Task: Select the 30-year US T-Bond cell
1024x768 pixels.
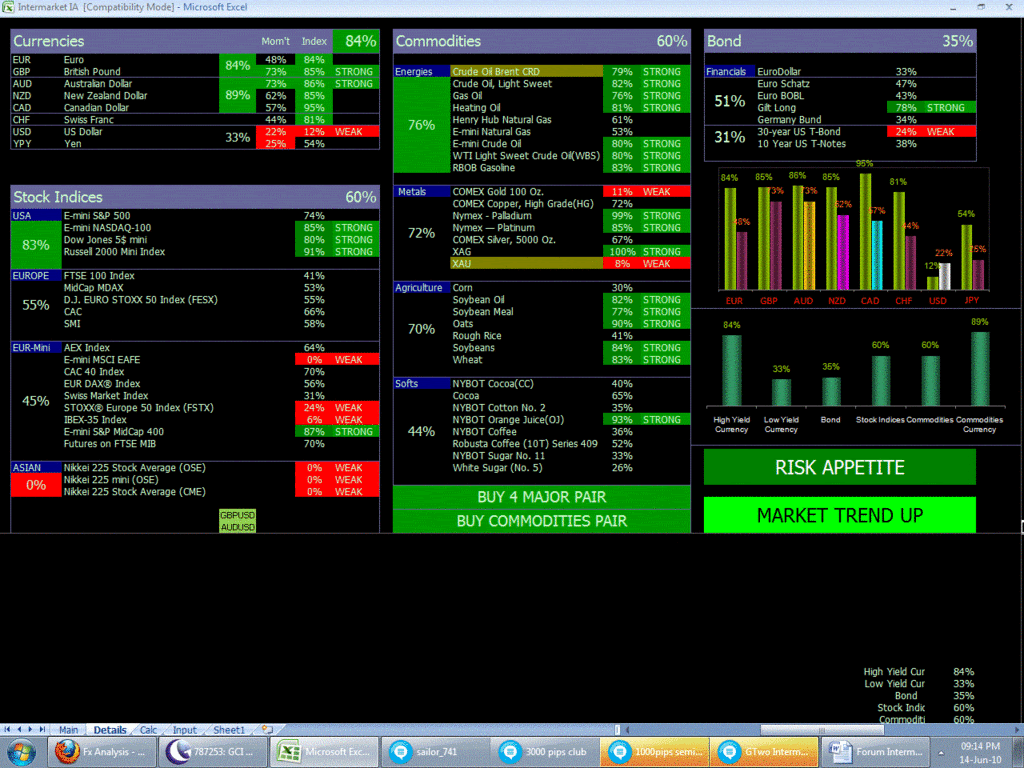Action: tap(799, 131)
